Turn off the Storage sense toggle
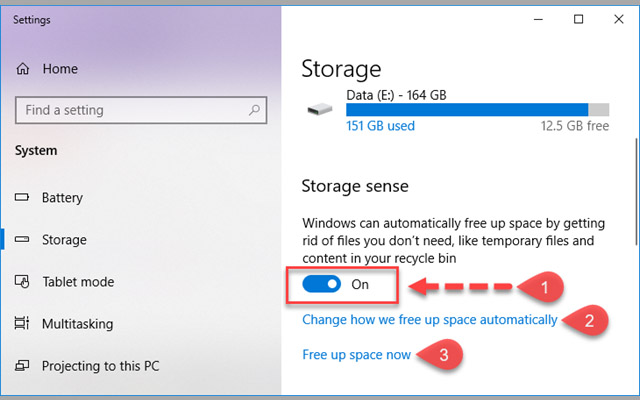The height and width of the screenshot is (400, 640). pos(322,284)
